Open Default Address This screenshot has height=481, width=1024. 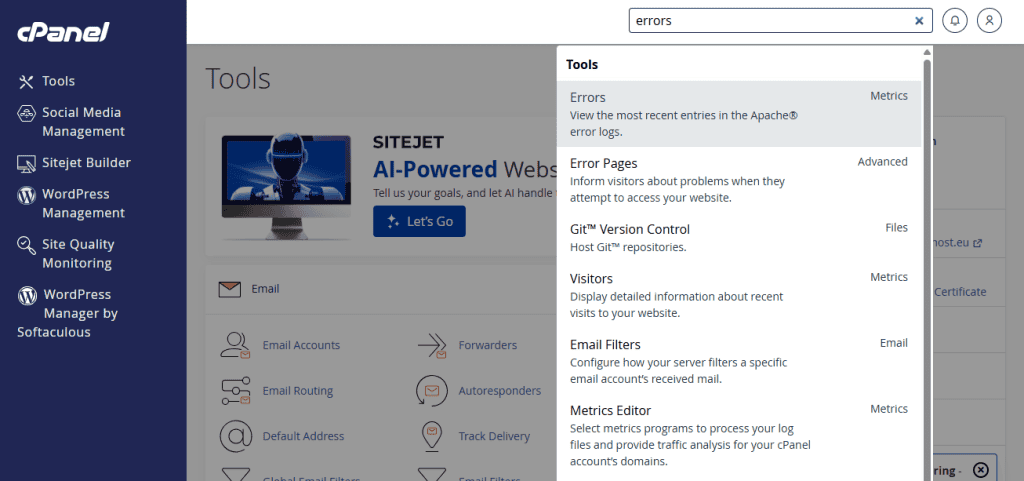click(303, 436)
